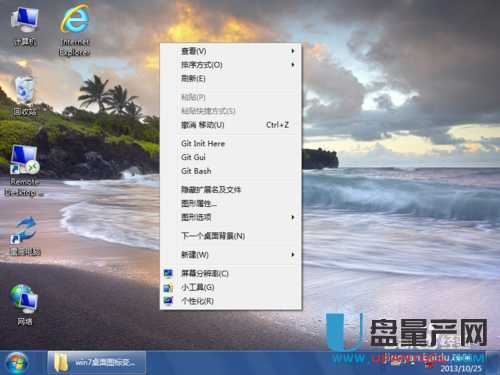Screen dimensions: 500x375
Task: Click the 2013/10/25 date in the taskbar
Action: pos(461,369)
